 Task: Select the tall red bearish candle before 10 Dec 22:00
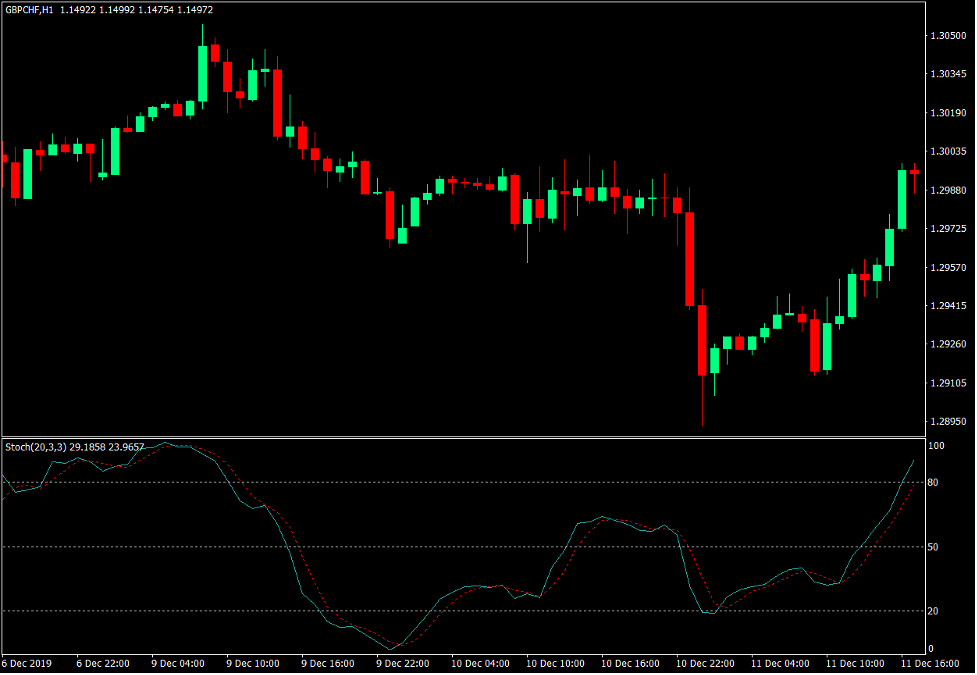click(690, 260)
